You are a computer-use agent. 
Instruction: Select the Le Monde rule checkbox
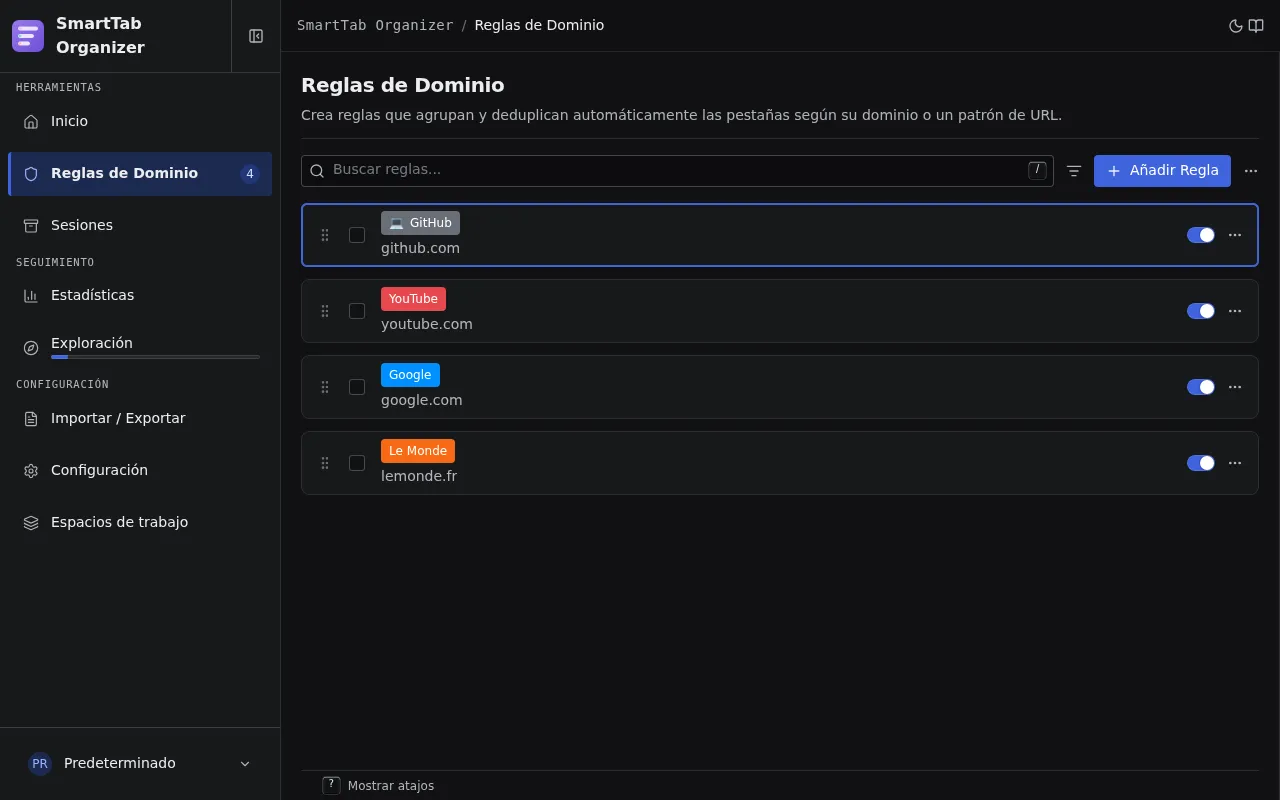[x=357, y=463]
